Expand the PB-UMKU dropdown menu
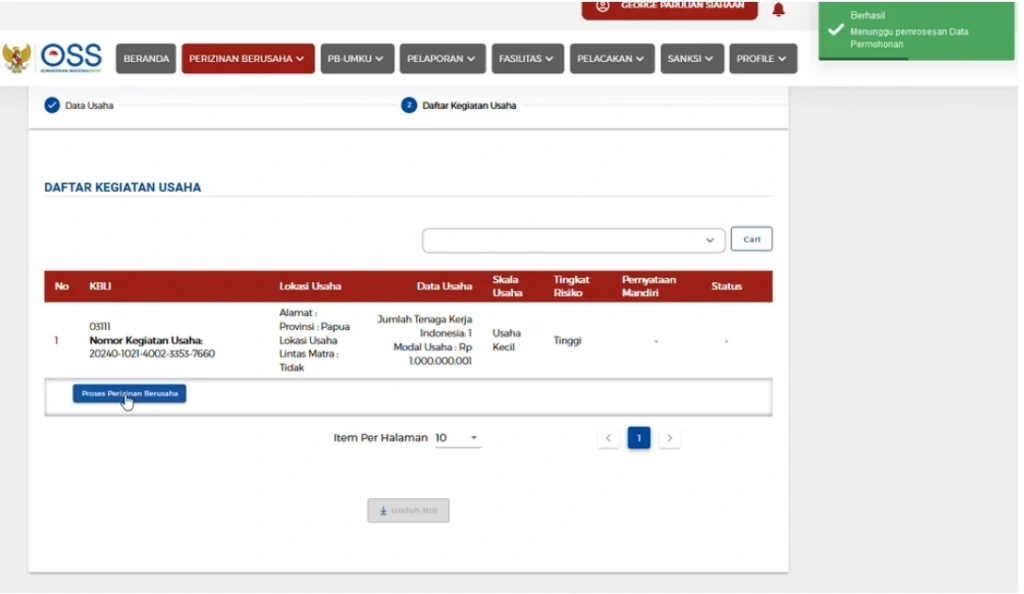The height and width of the screenshot is (594, 1024). click(x=356, y=59)
